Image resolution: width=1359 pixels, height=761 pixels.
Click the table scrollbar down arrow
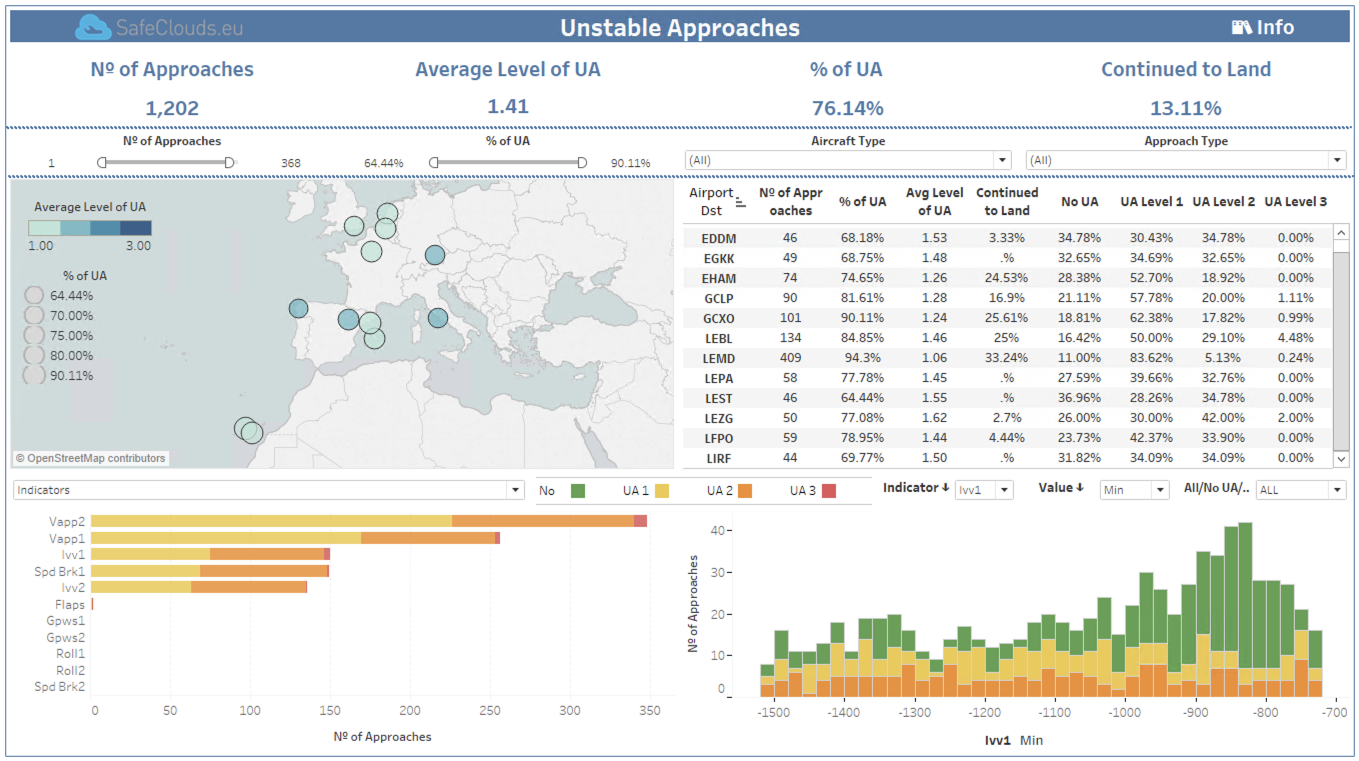(1341, 458)
